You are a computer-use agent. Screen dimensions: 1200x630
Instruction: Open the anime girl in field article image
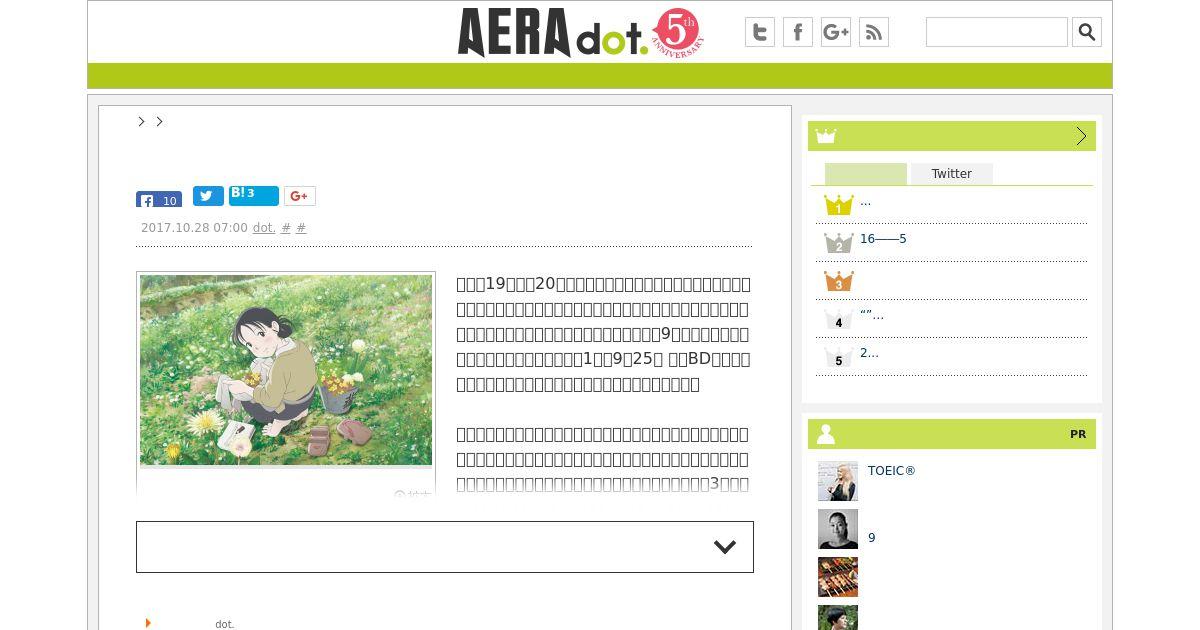pyautogui.click(x=286, y=370)
